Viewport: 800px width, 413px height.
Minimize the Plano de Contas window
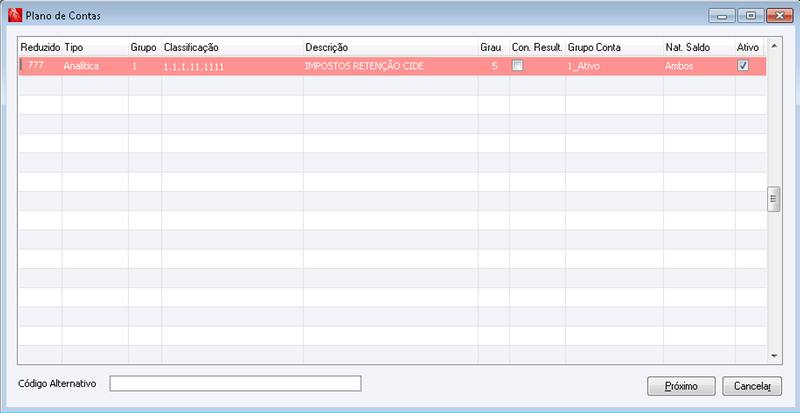(x=721, y=16)
